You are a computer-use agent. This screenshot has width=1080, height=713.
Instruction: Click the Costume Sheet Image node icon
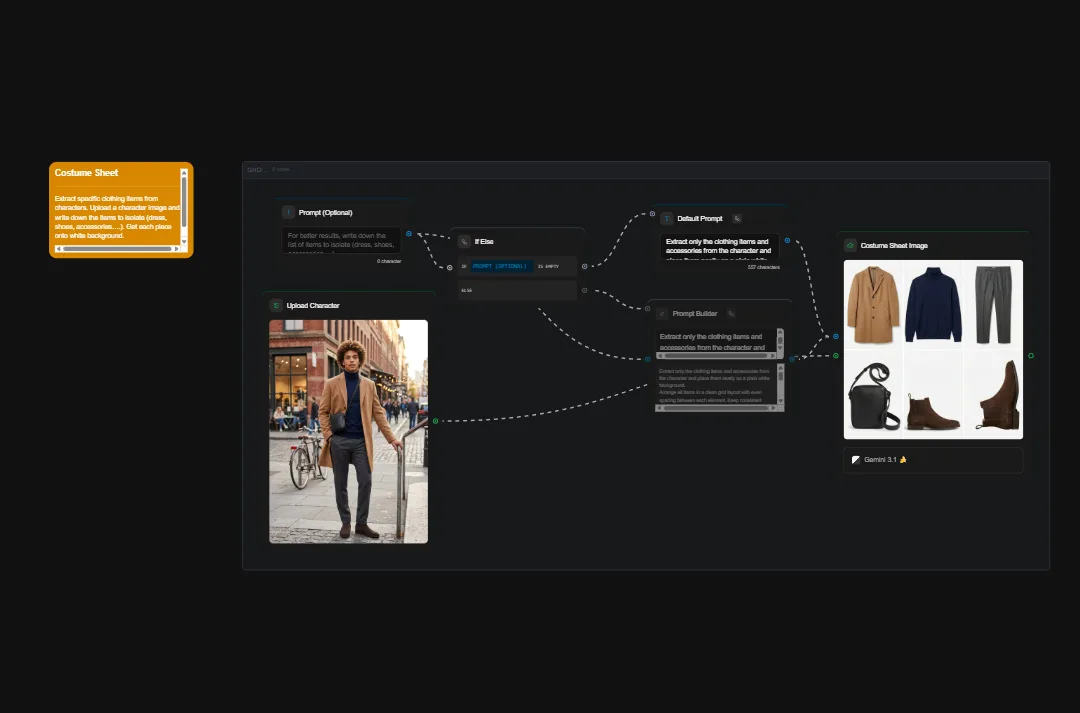[x=849, y=245]
